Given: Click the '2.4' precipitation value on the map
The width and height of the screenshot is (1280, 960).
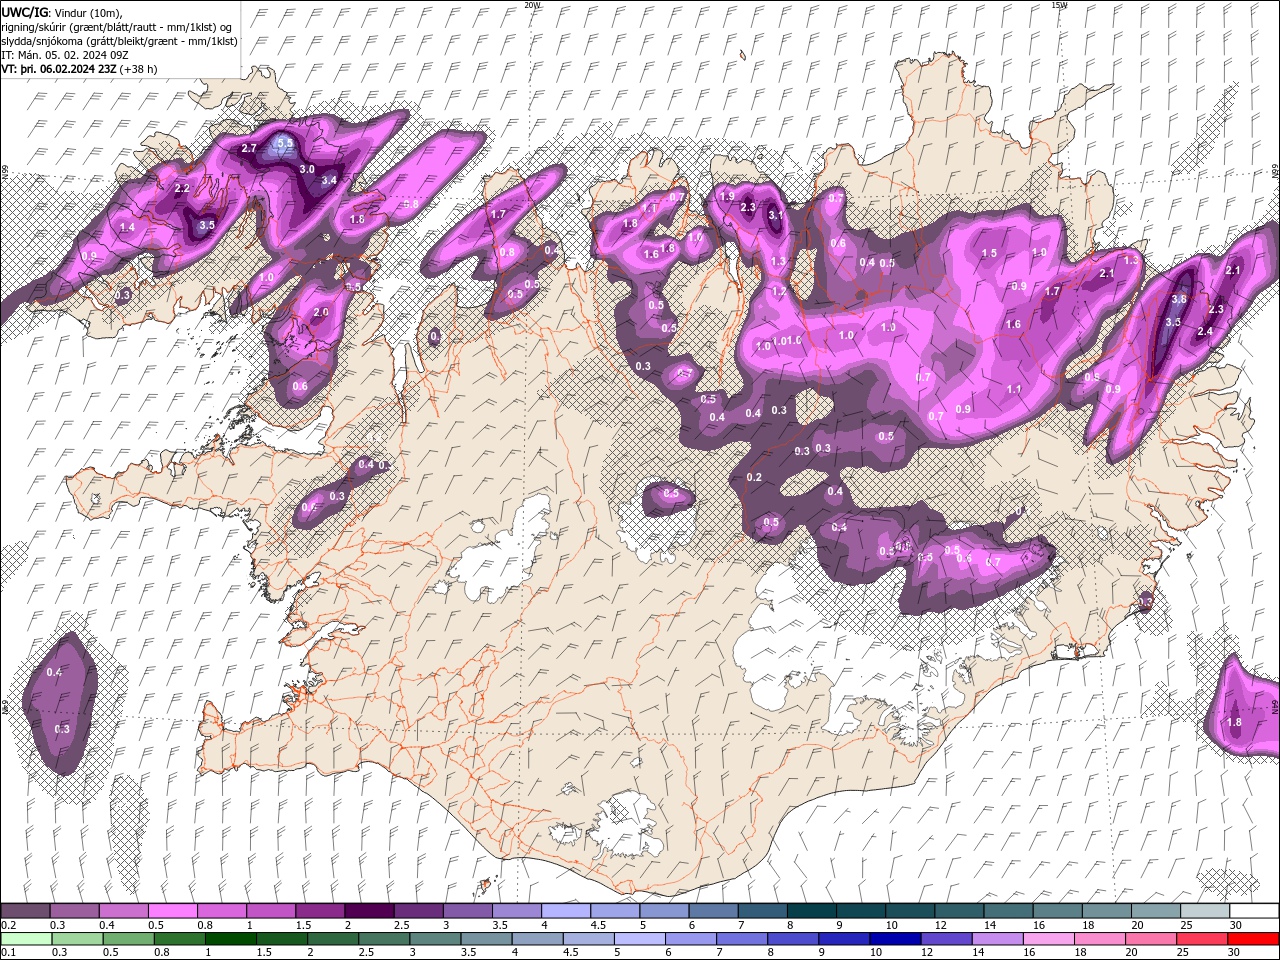Looking at the screenshot, I should click(1205, 332).
